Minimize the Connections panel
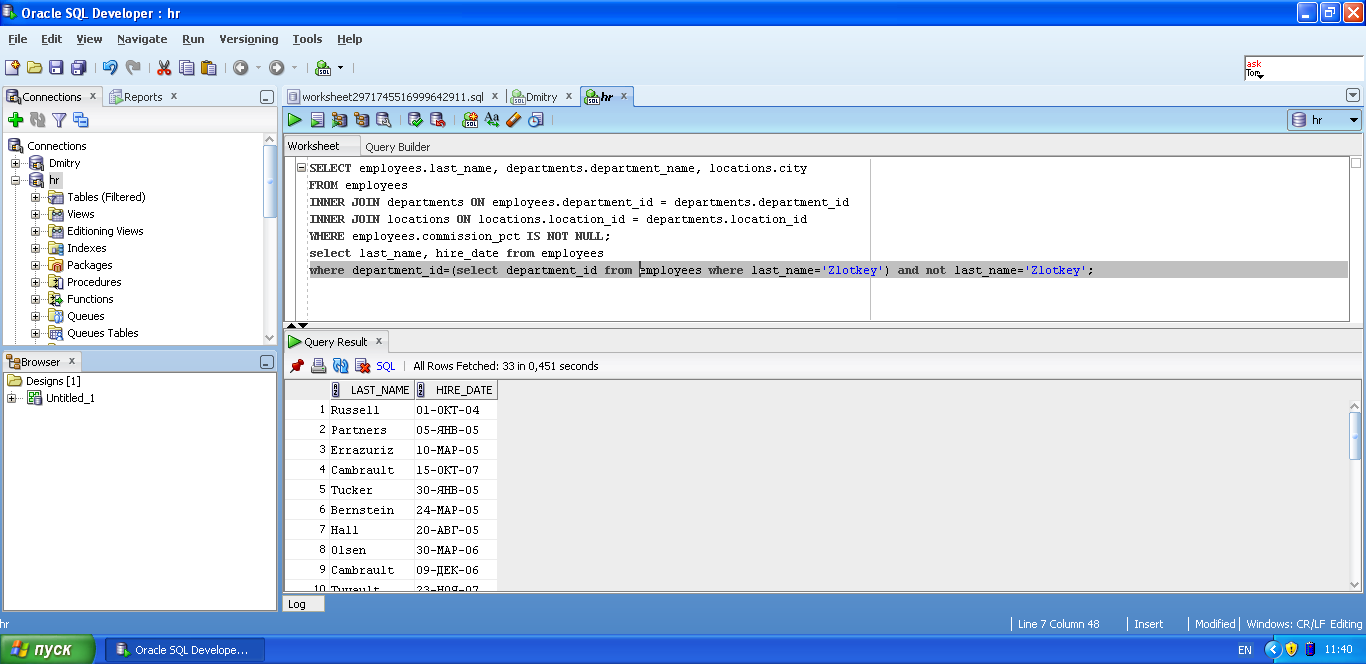The height and width of the screenshot is (664, 1366). point(266,97)
